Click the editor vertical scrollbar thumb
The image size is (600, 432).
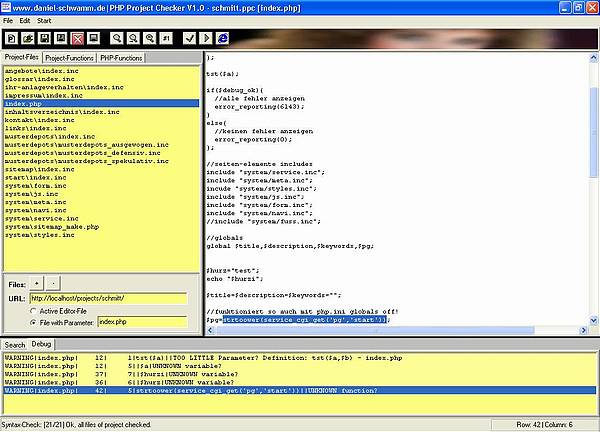pyautogui.click(x=593, y=132)
